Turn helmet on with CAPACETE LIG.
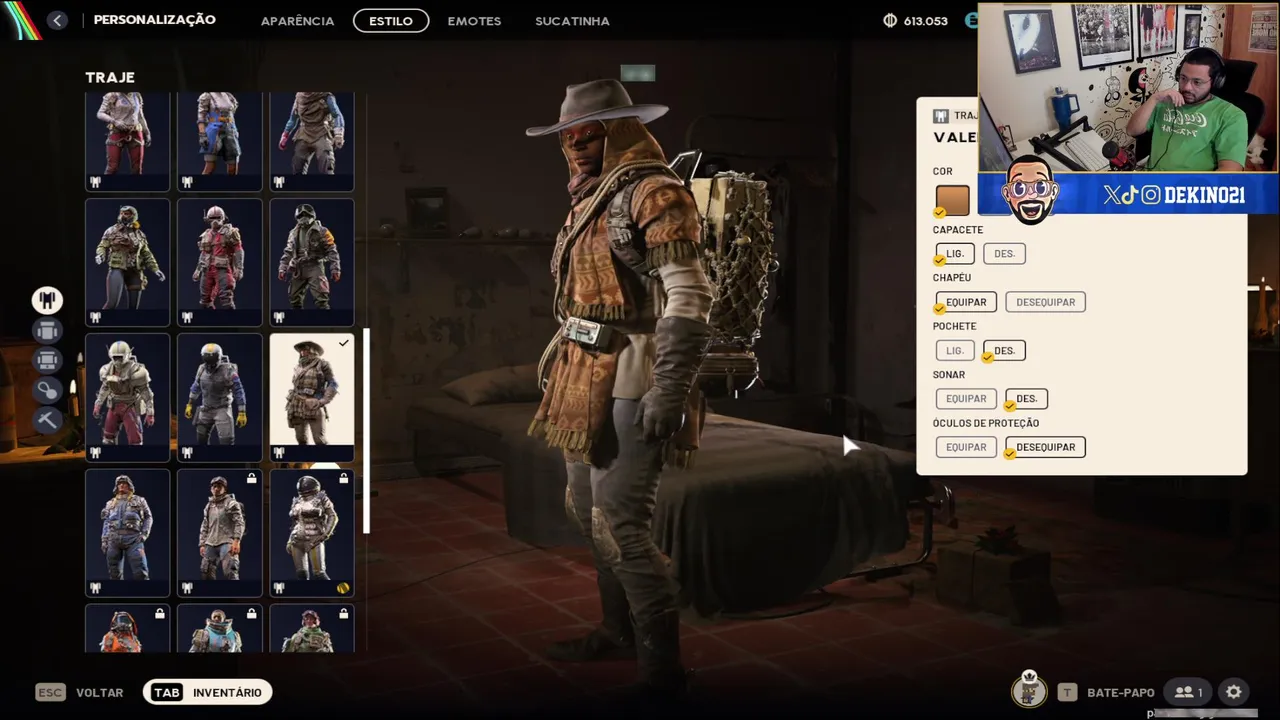This screenshot has width=1280, height=720. coord(955,254)
